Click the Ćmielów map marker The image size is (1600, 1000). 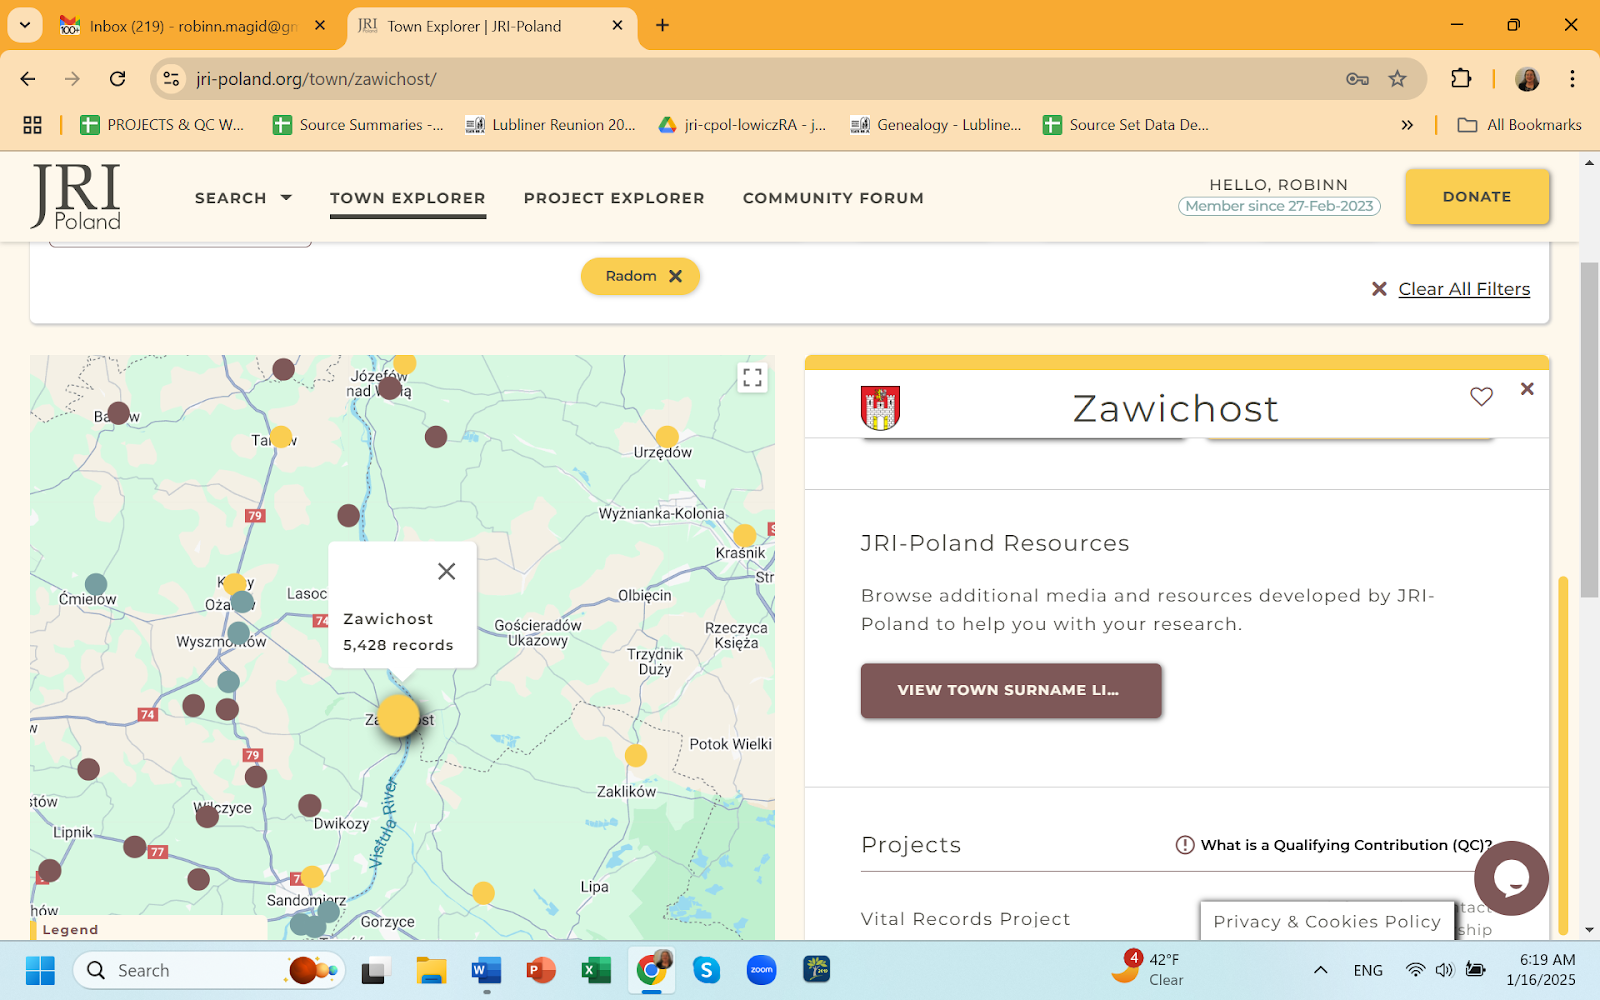96,584
